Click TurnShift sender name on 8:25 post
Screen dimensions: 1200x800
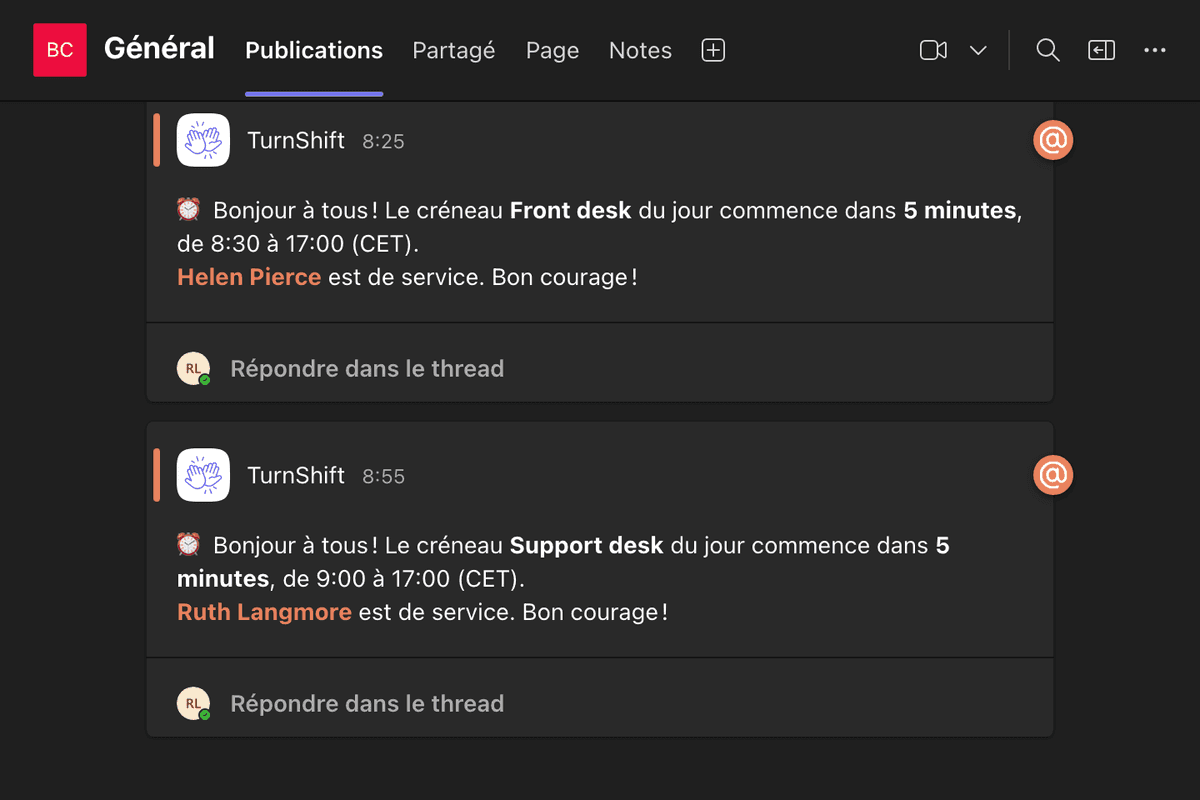pyautogui.click(x=296, y=141)
